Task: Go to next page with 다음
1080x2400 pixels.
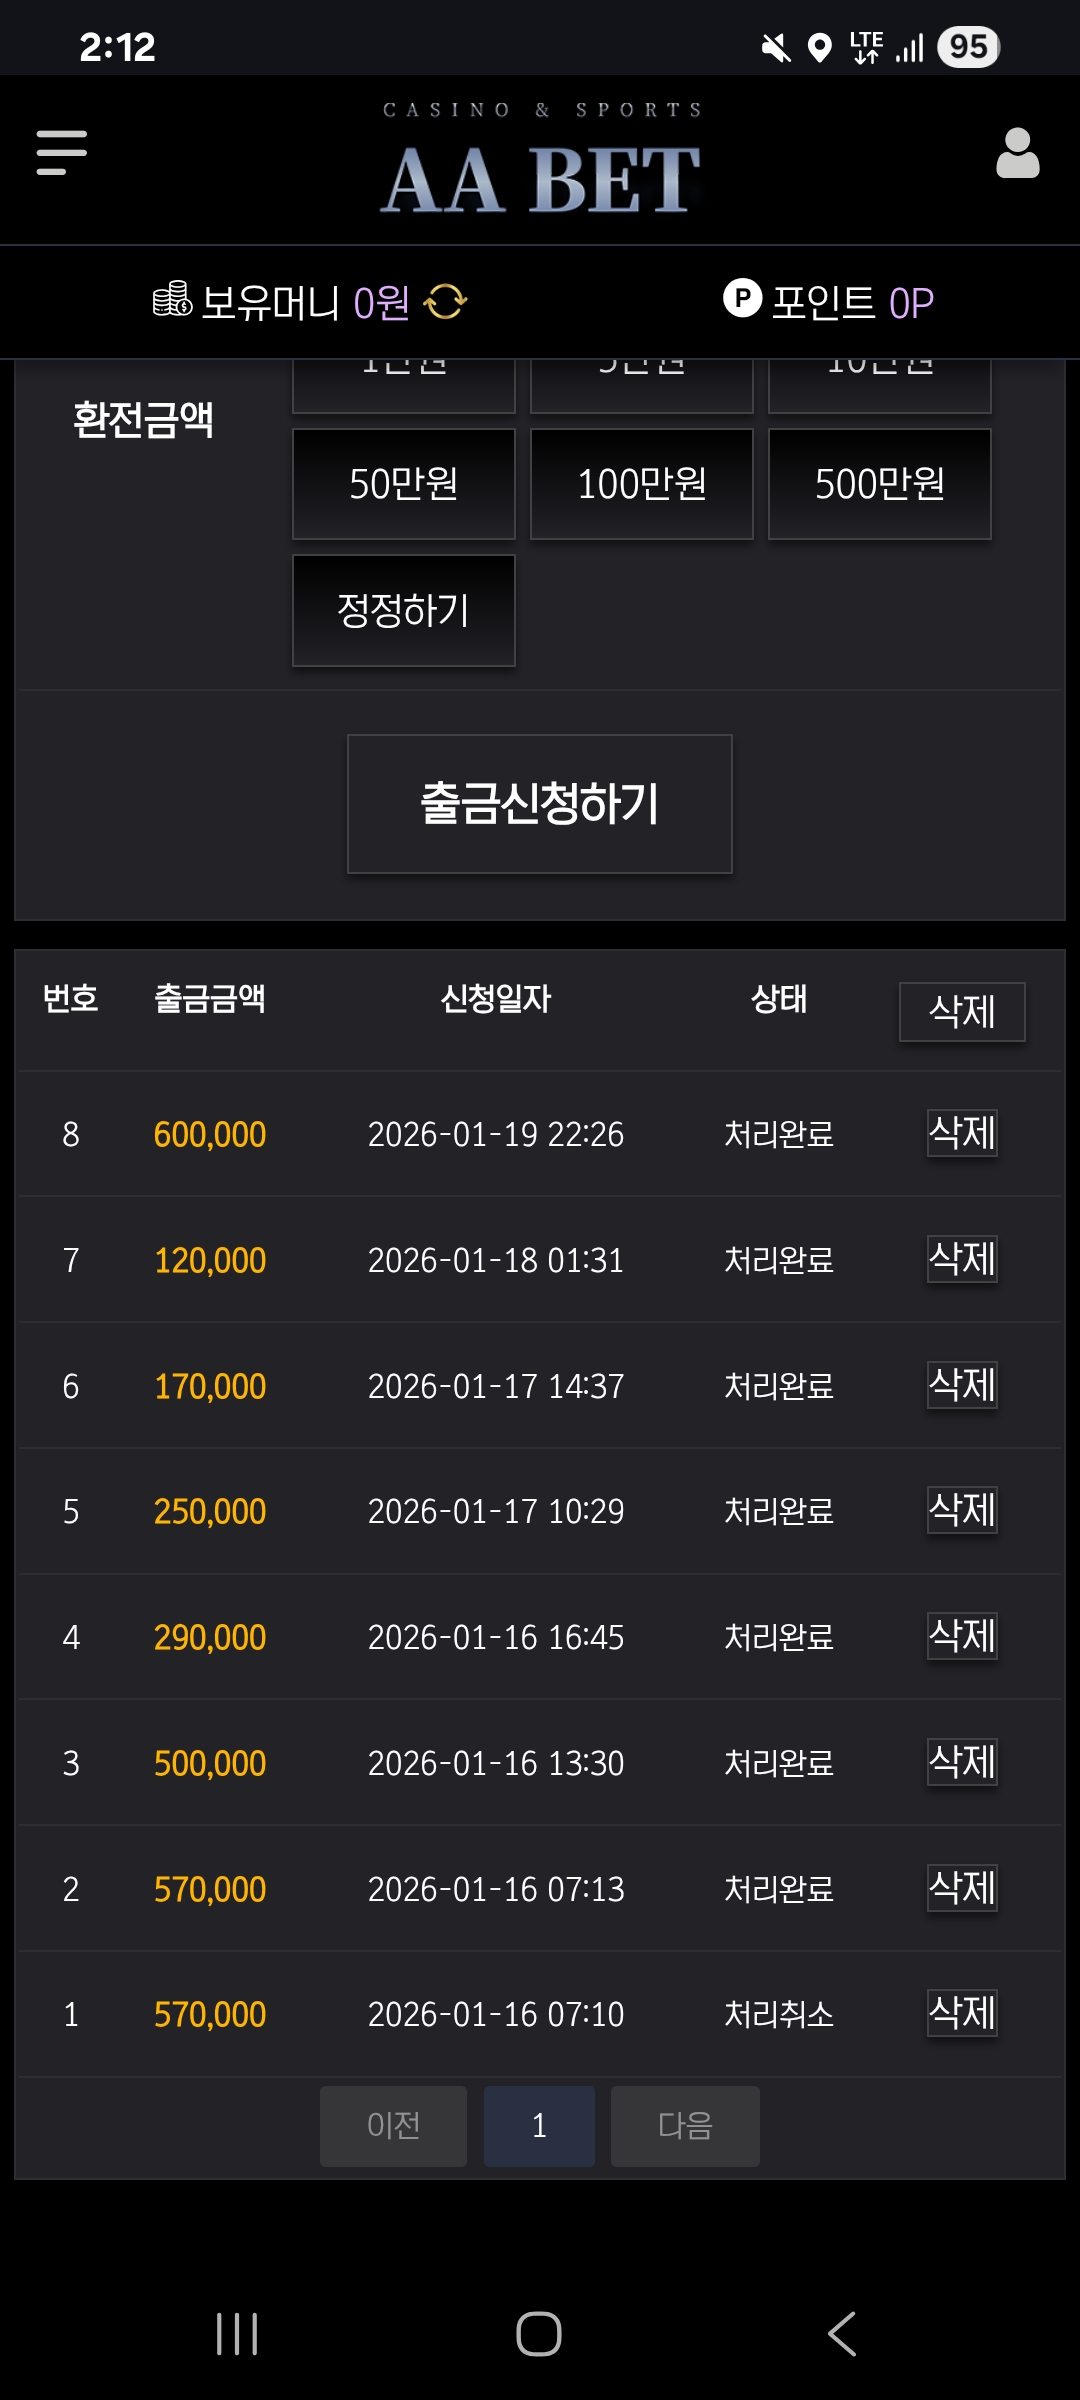Action: click(x=685, y=2126)
